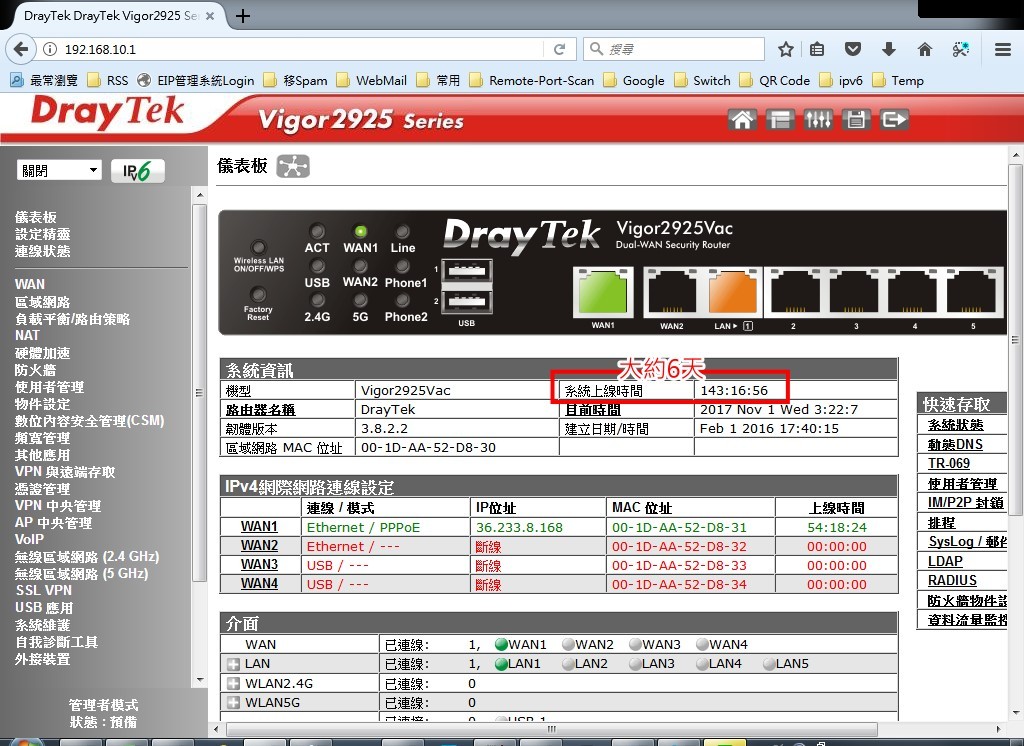Open the WAN sidebar menu
The image size is (1024, 746).
[x=30, y=284]
